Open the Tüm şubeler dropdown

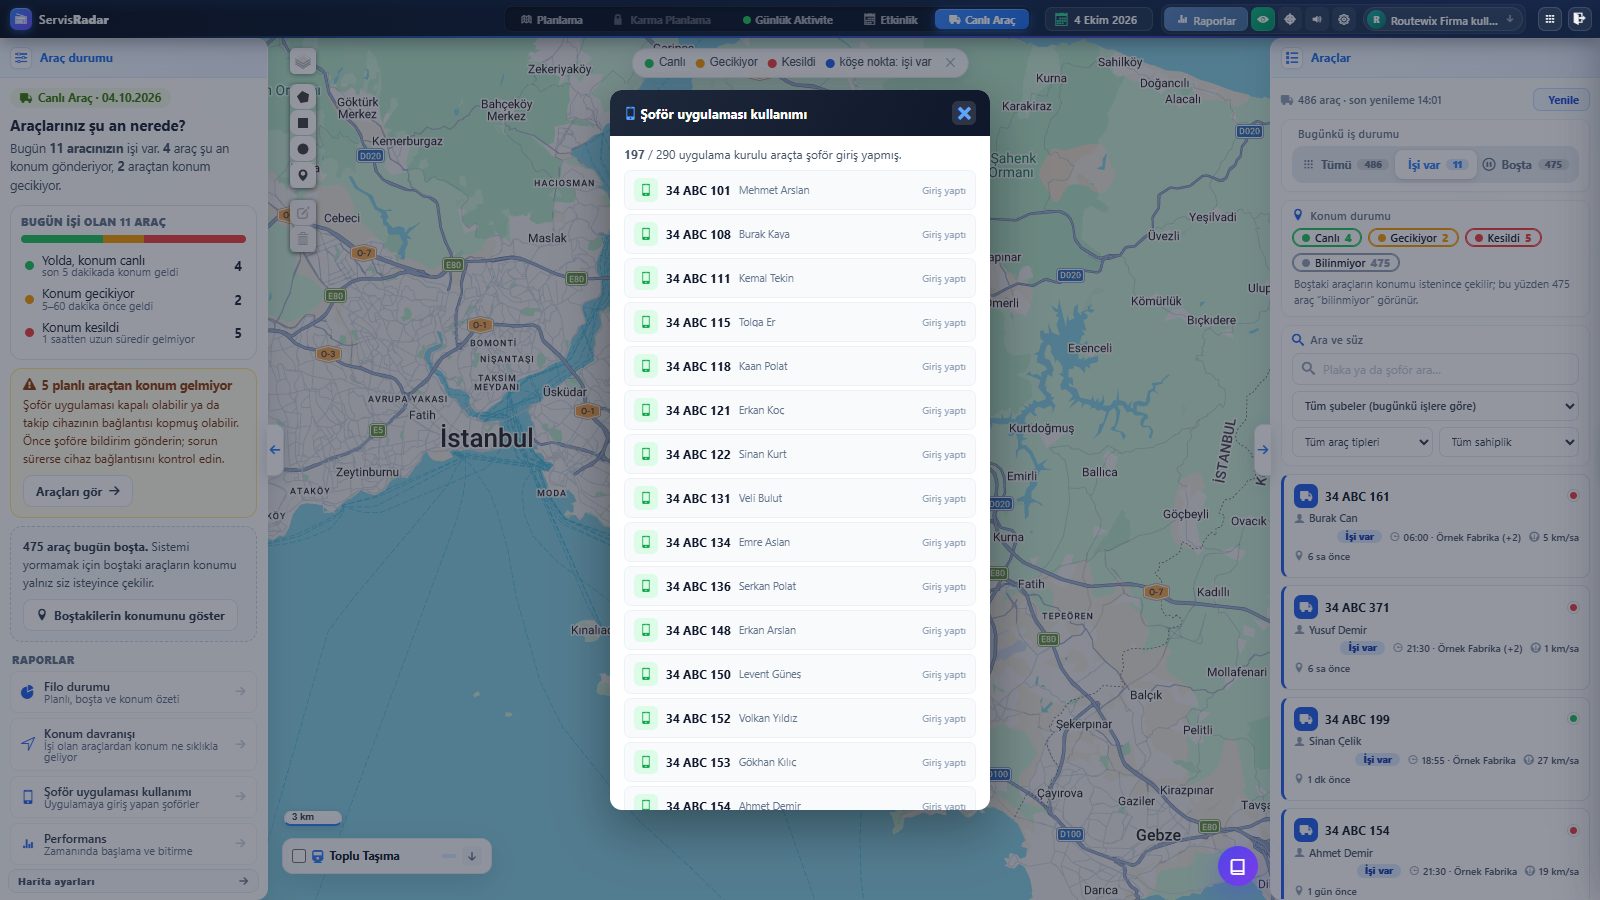[x=1435, y=406]
